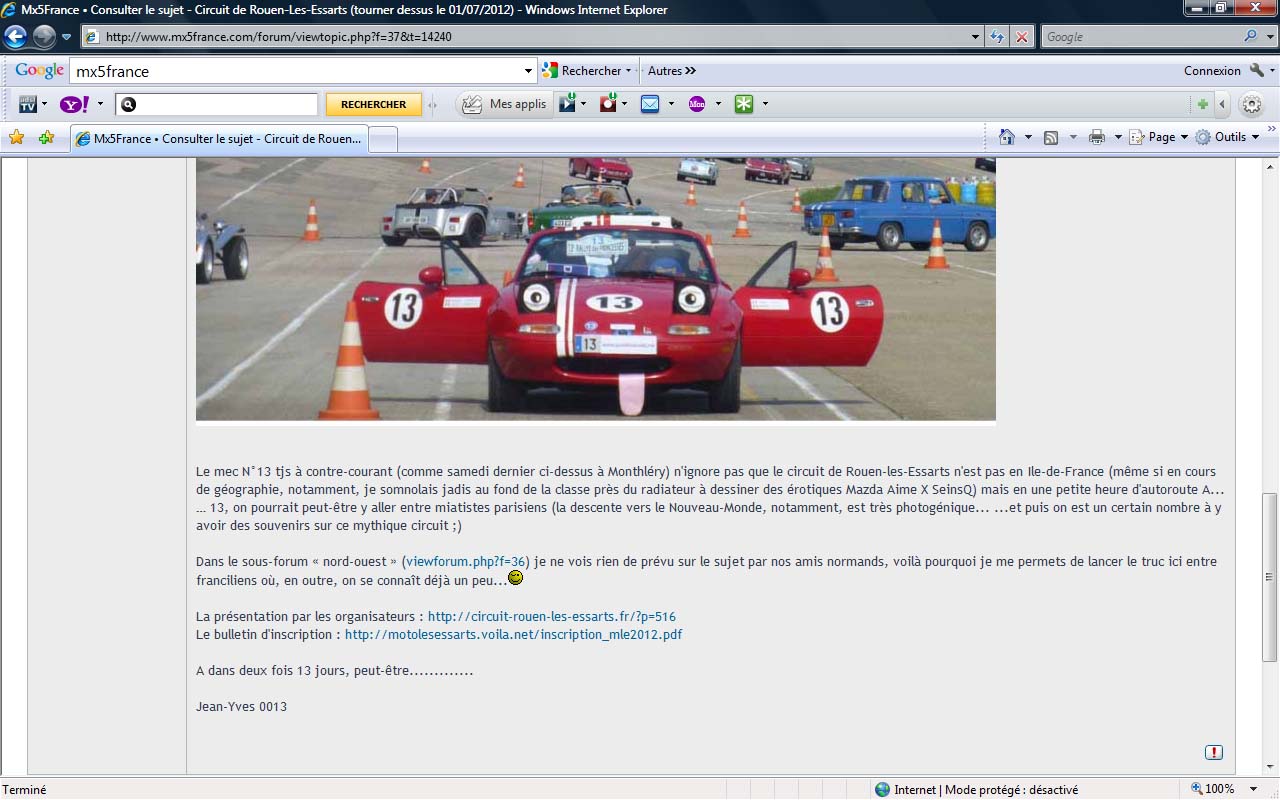Click the red camera app icon

pos(608,103)
